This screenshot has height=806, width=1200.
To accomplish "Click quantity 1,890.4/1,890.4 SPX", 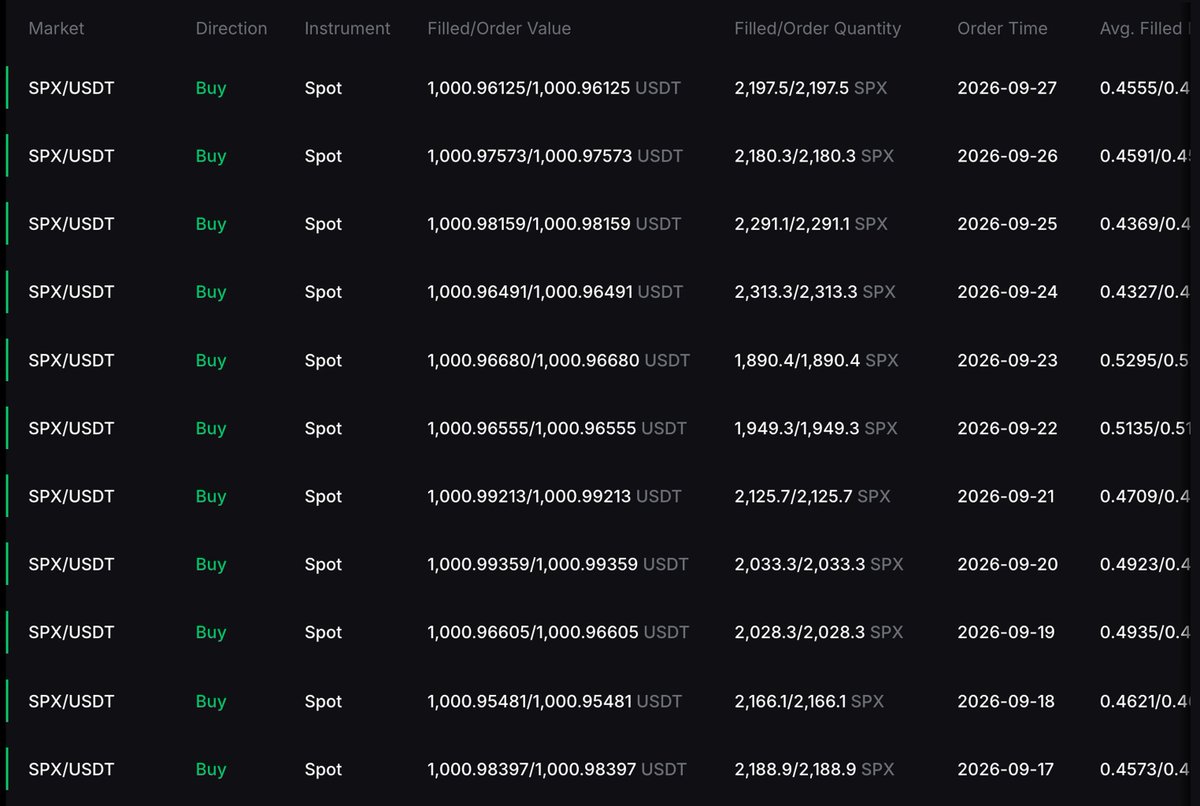I will (816, 360).
